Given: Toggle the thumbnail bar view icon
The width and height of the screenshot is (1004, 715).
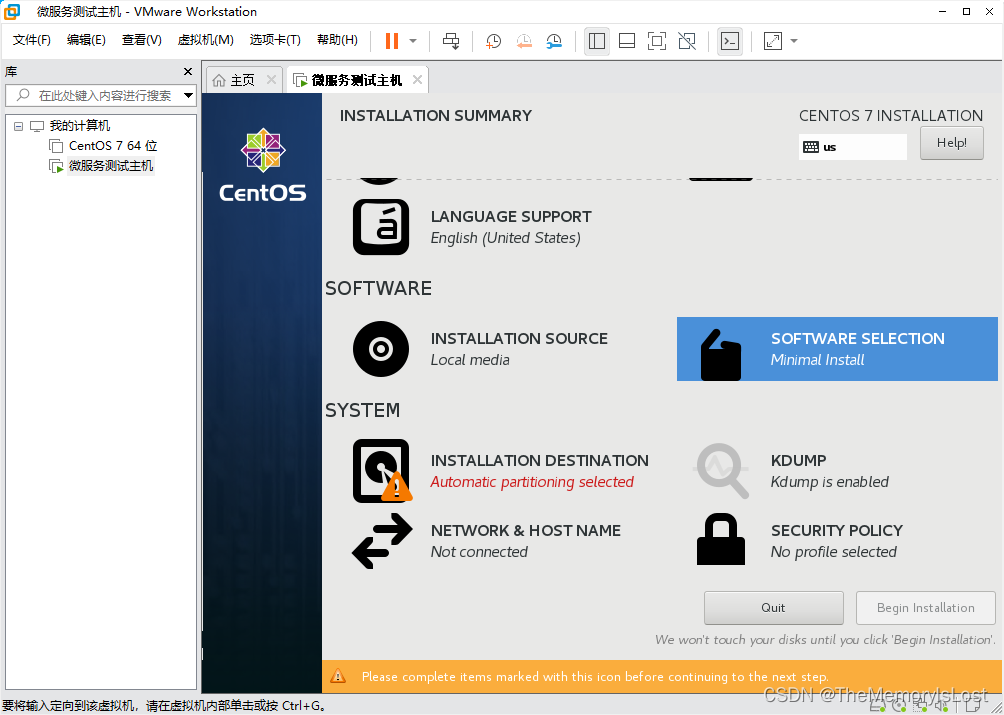Looking at the screenshot, I should pyautogui.click(x=627, y=41).
